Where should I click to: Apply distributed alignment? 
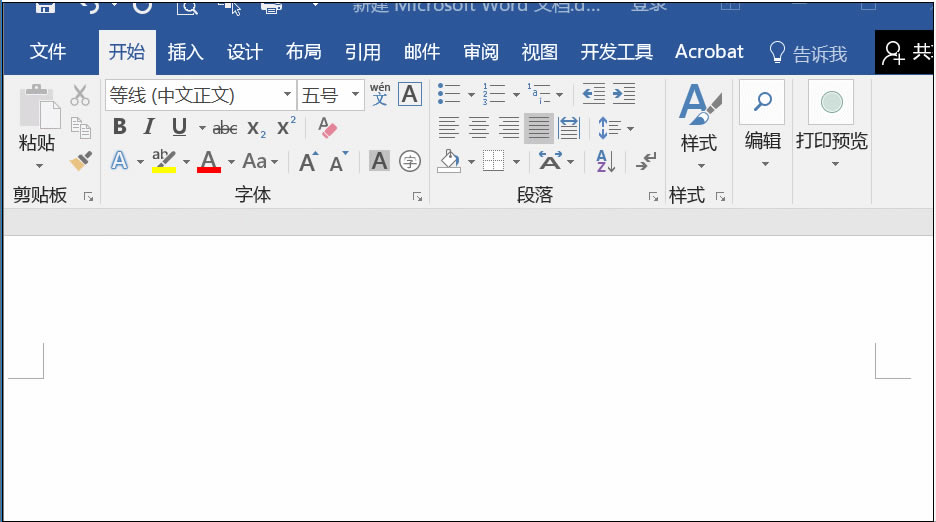click(x=569, y=128)
